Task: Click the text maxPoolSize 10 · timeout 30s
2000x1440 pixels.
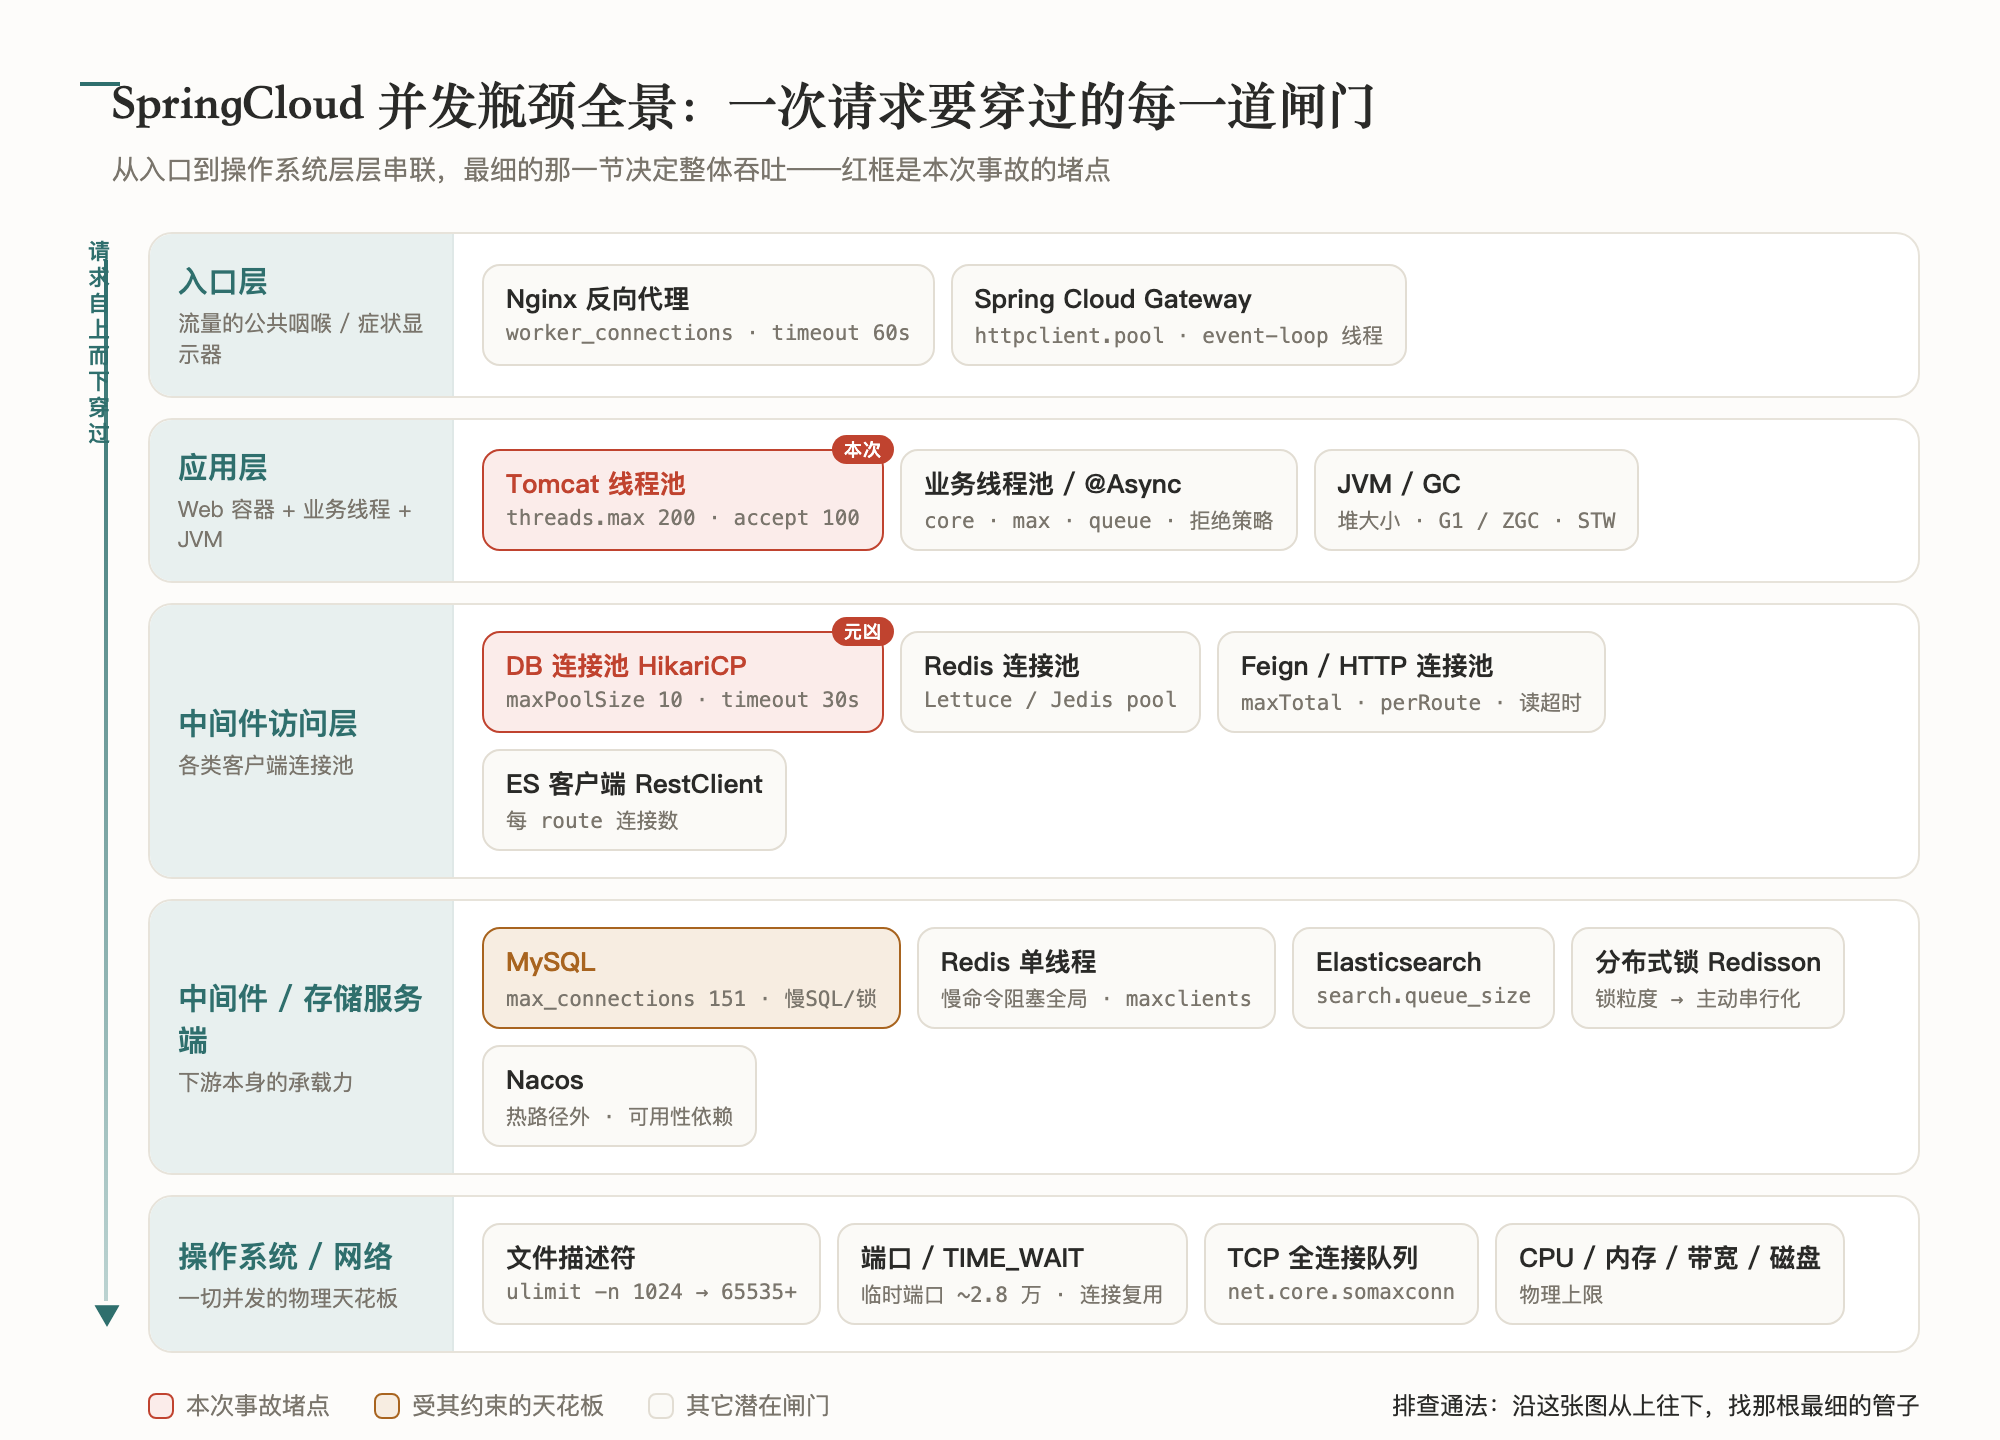Action: (x=683, y=700)
